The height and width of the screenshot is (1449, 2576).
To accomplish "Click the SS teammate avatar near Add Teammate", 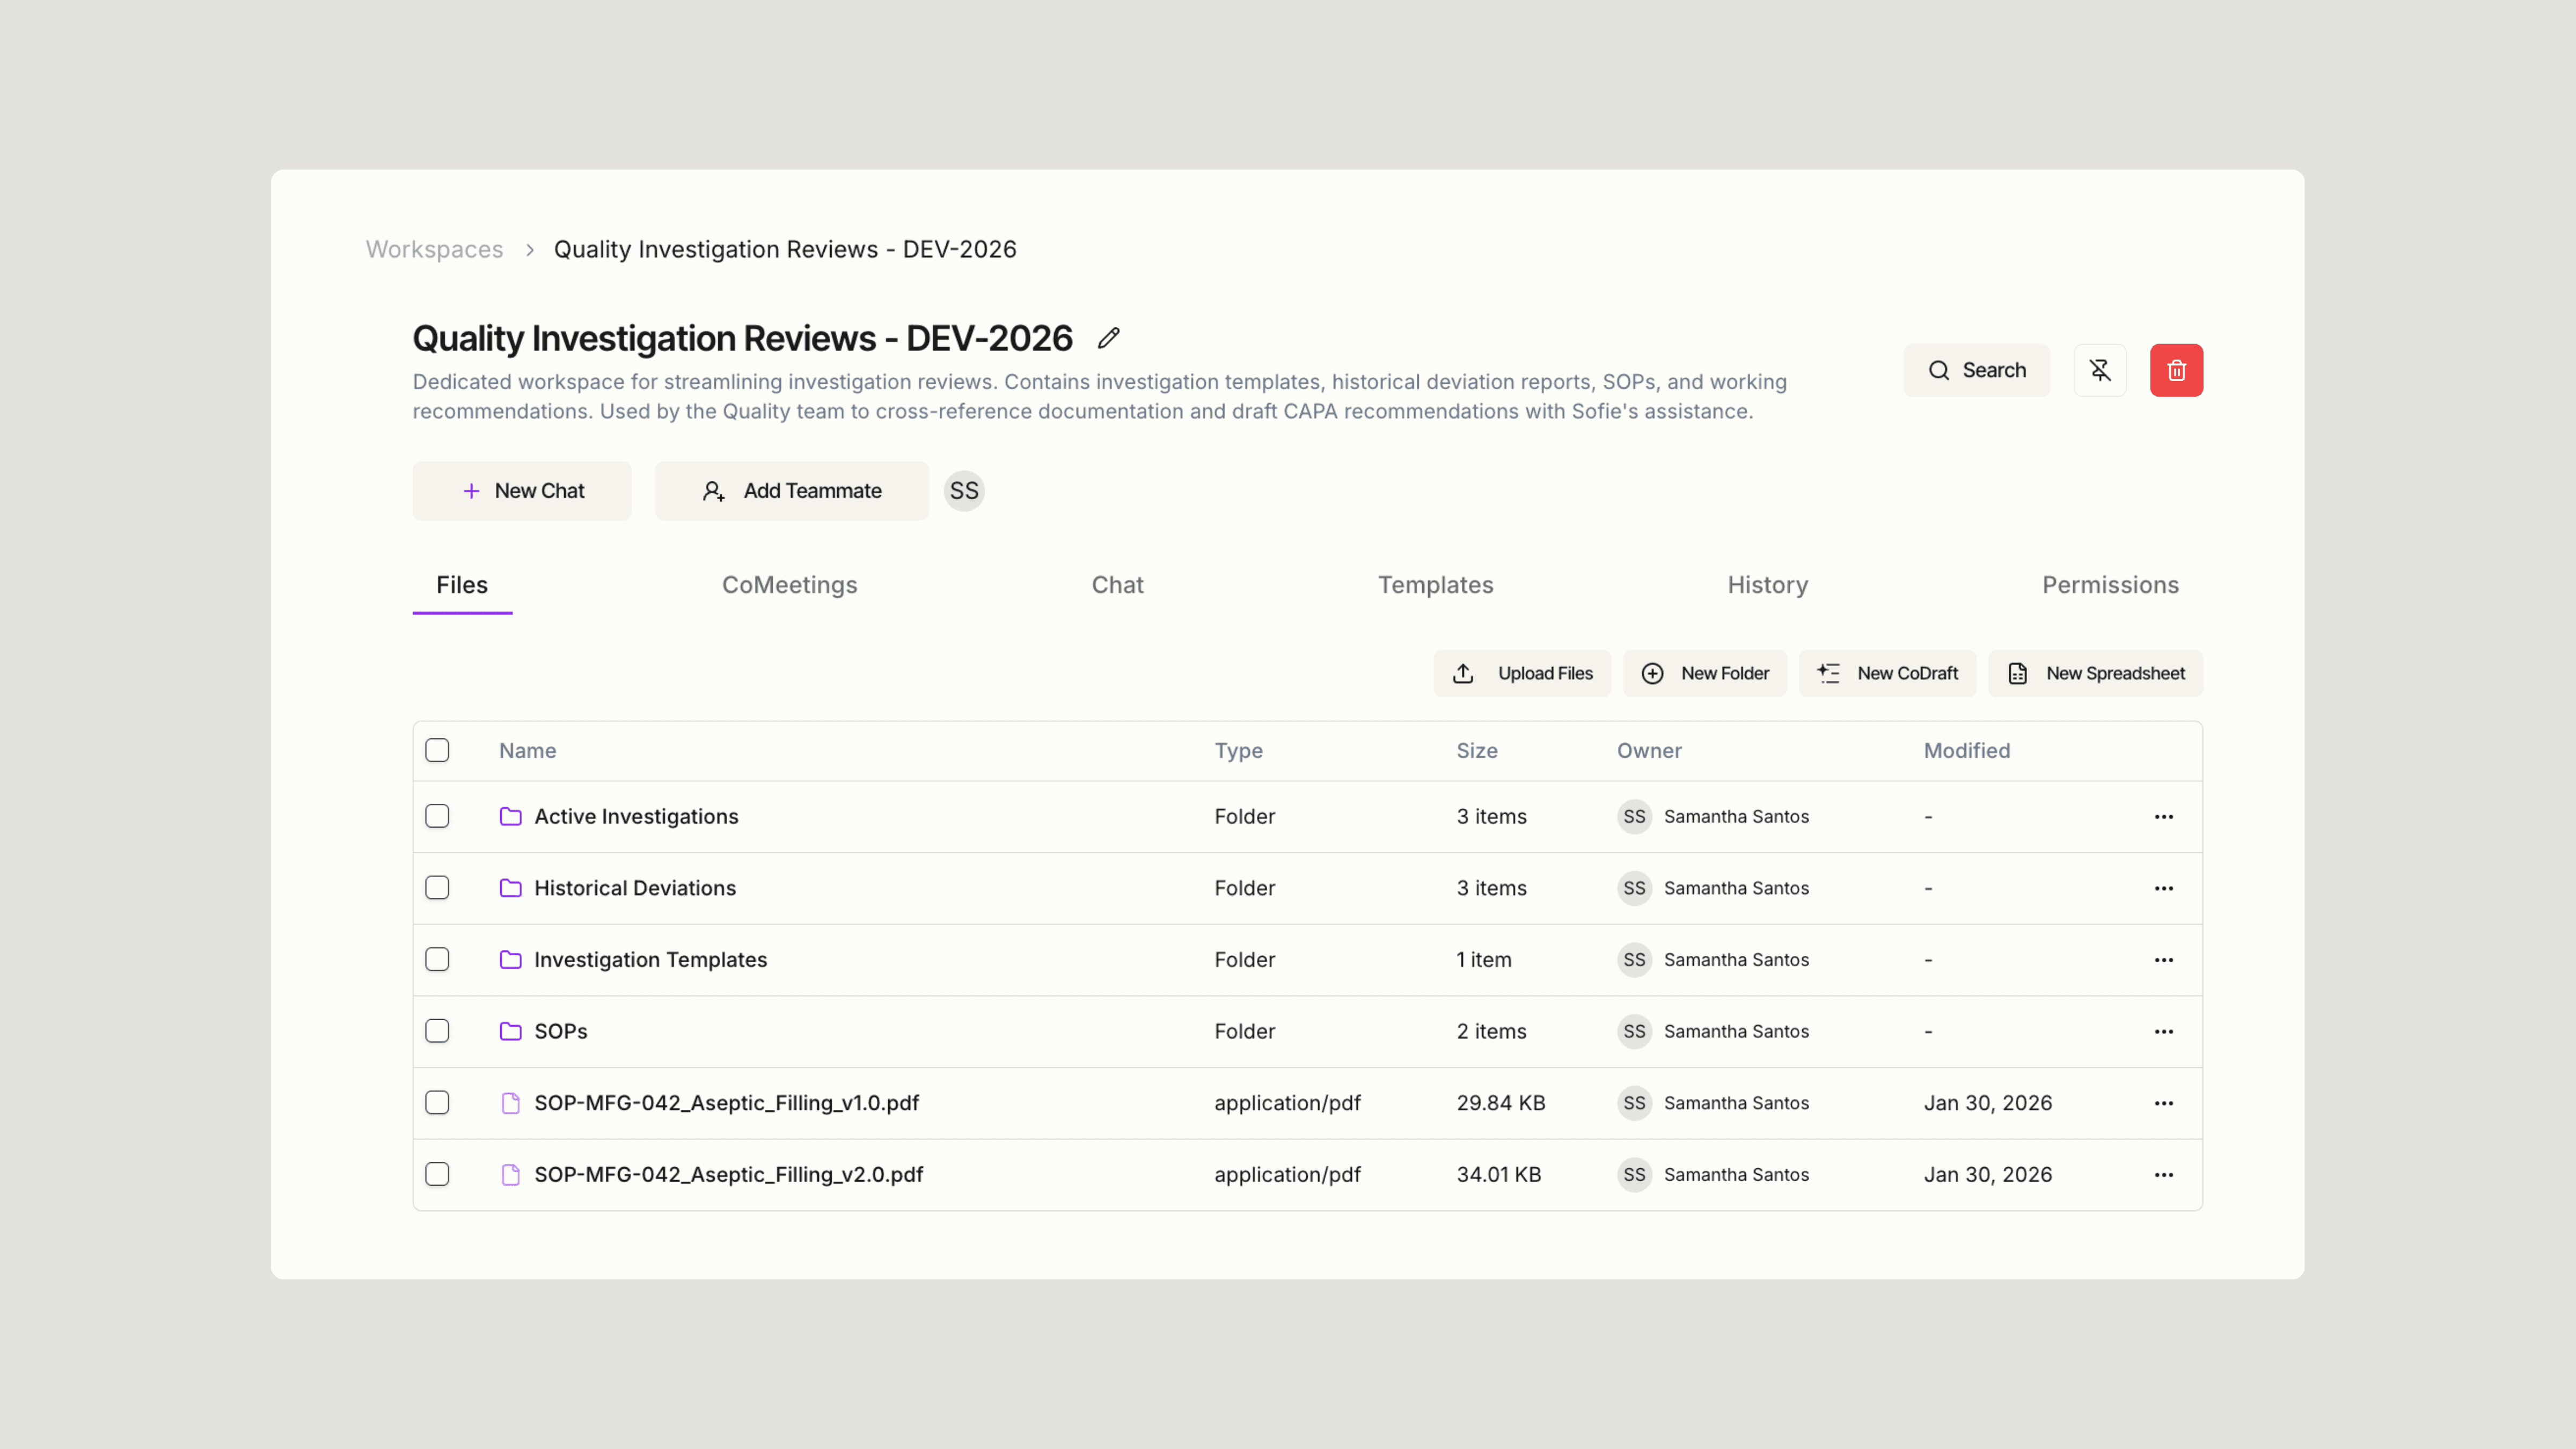I will click(x=964, y=491).
